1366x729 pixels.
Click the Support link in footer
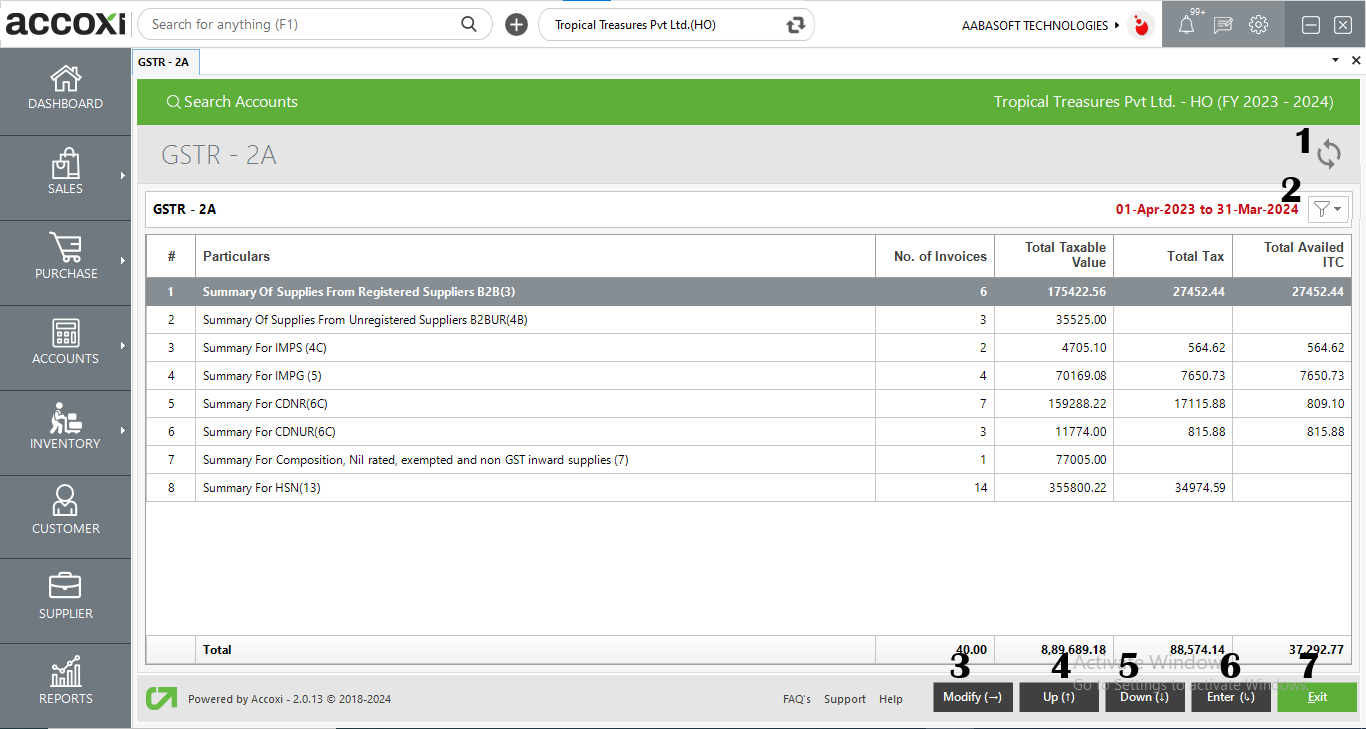click(844, 699)
